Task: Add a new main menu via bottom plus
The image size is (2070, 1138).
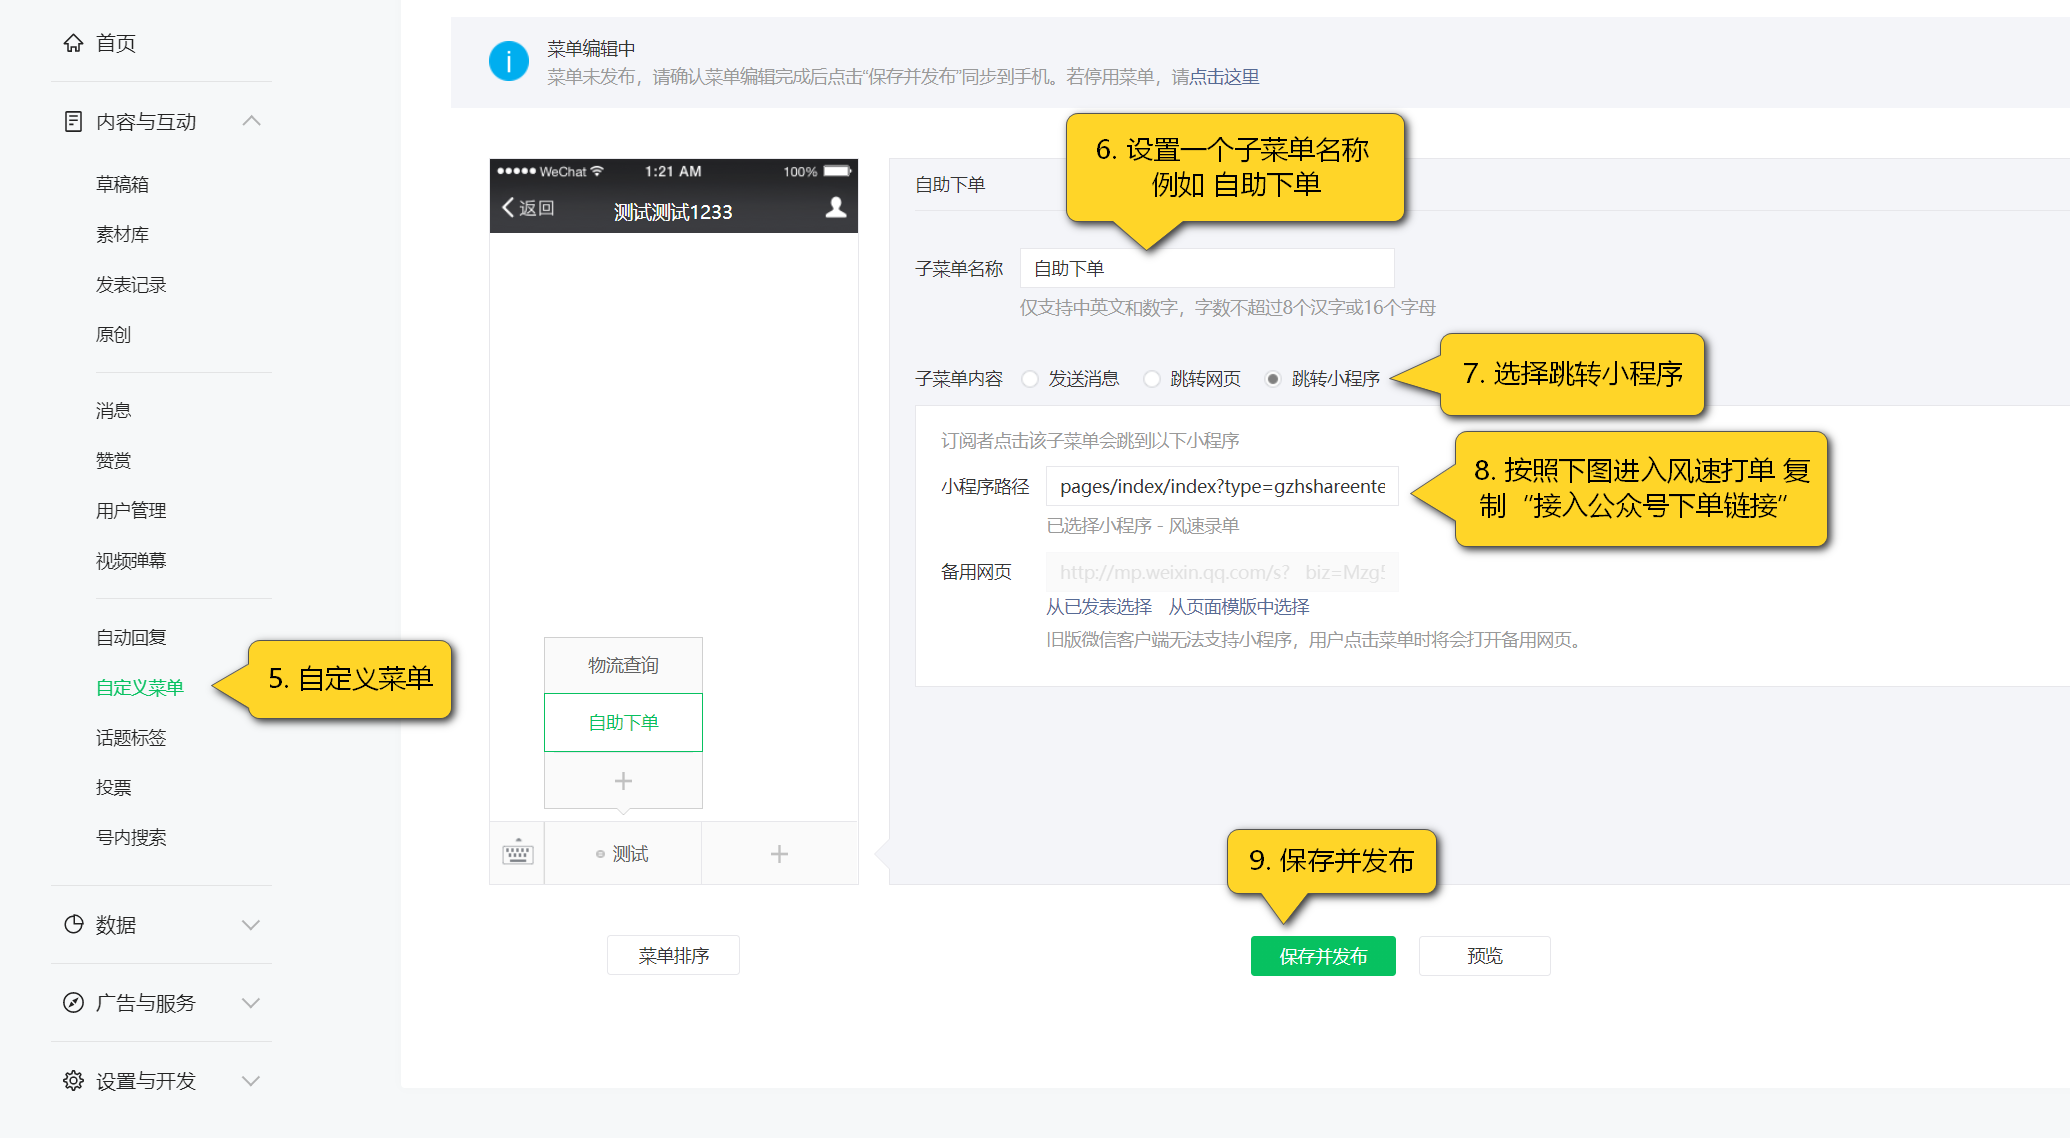Action: (779, 853)
